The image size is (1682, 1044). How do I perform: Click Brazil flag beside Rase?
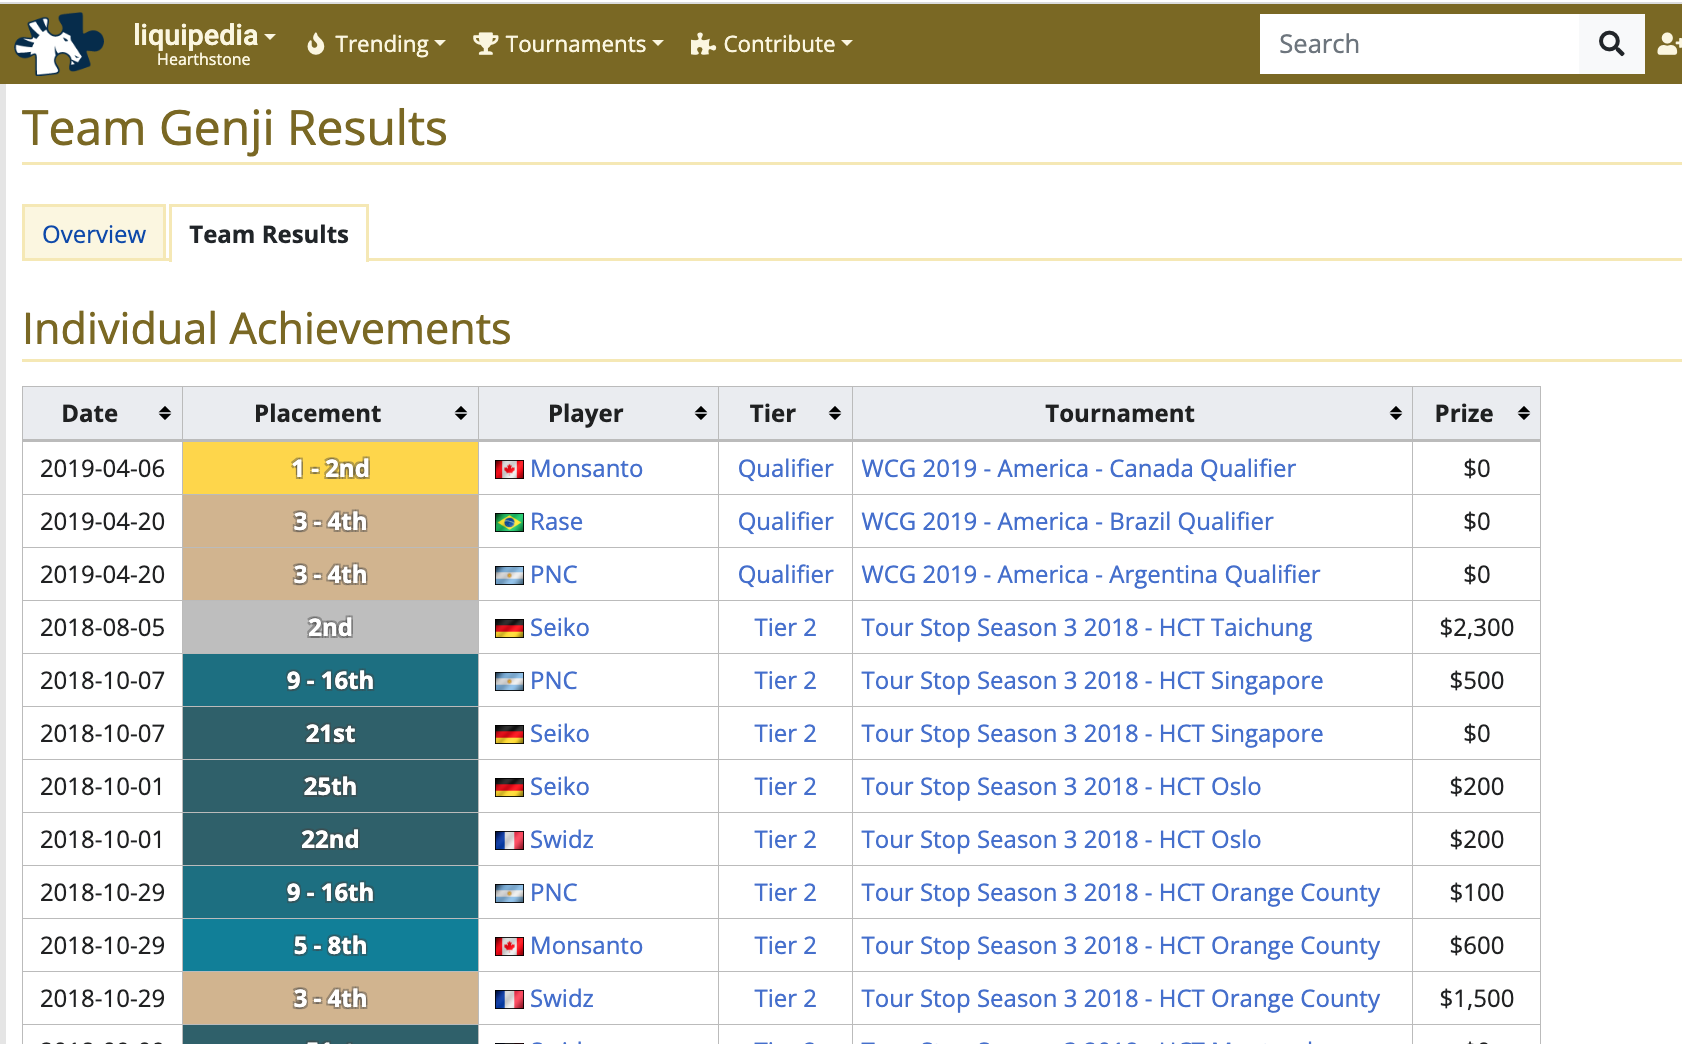click(509, 522)
